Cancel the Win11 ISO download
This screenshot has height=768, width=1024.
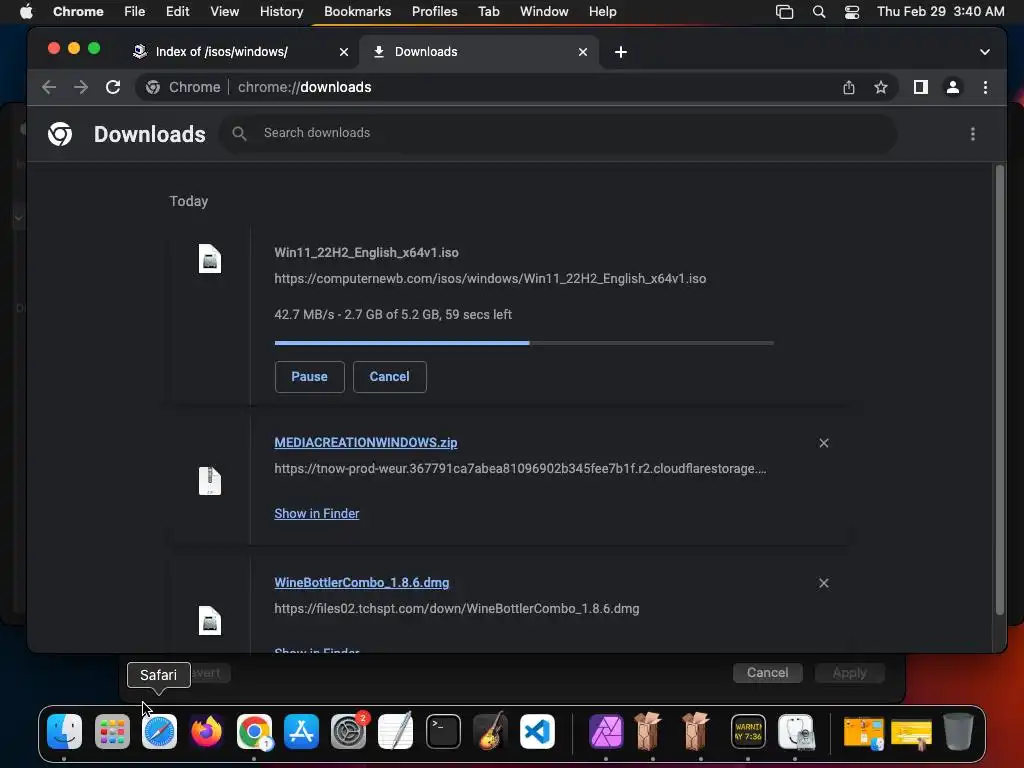(390, 377)
